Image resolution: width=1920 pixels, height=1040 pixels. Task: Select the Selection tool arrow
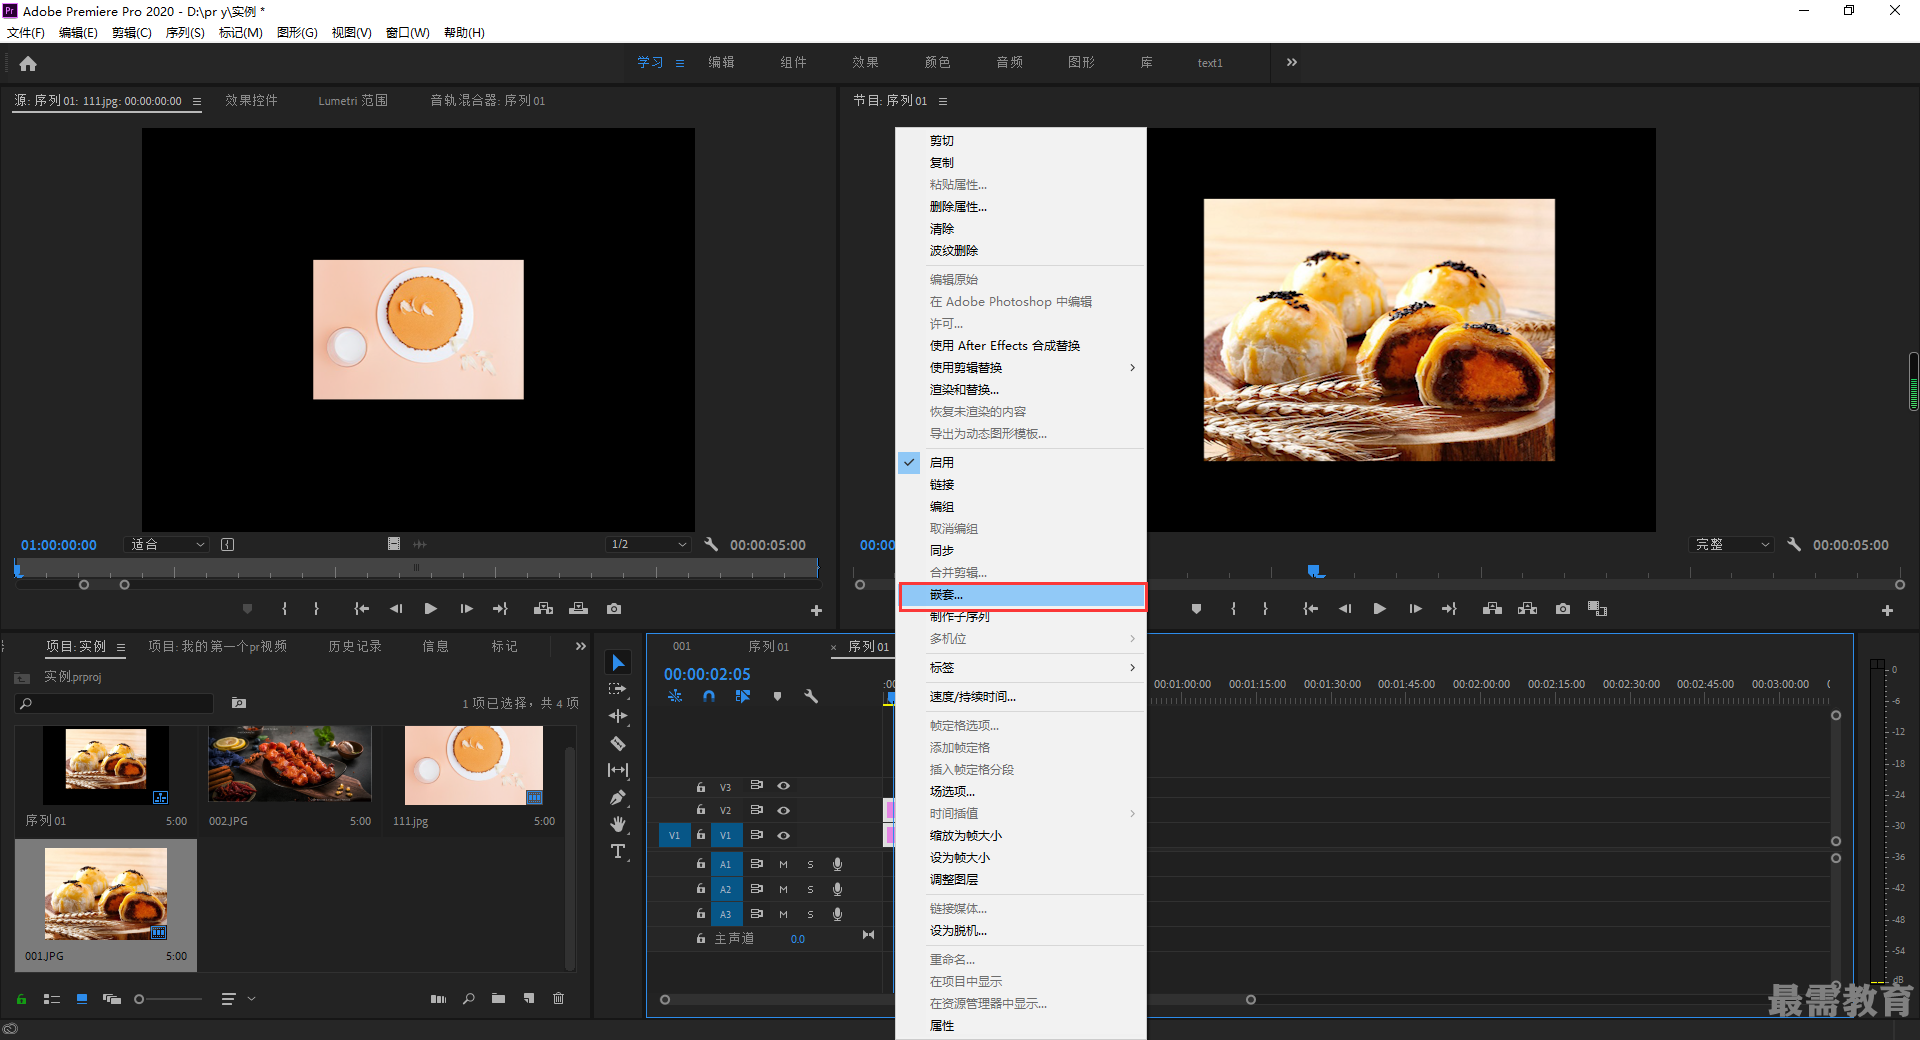click(x=618, y=663)
